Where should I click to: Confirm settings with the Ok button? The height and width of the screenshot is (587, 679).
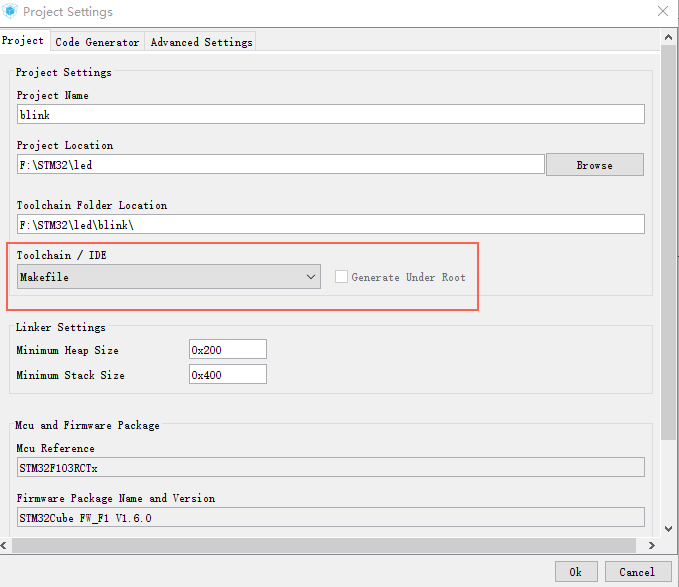point(576,572)
